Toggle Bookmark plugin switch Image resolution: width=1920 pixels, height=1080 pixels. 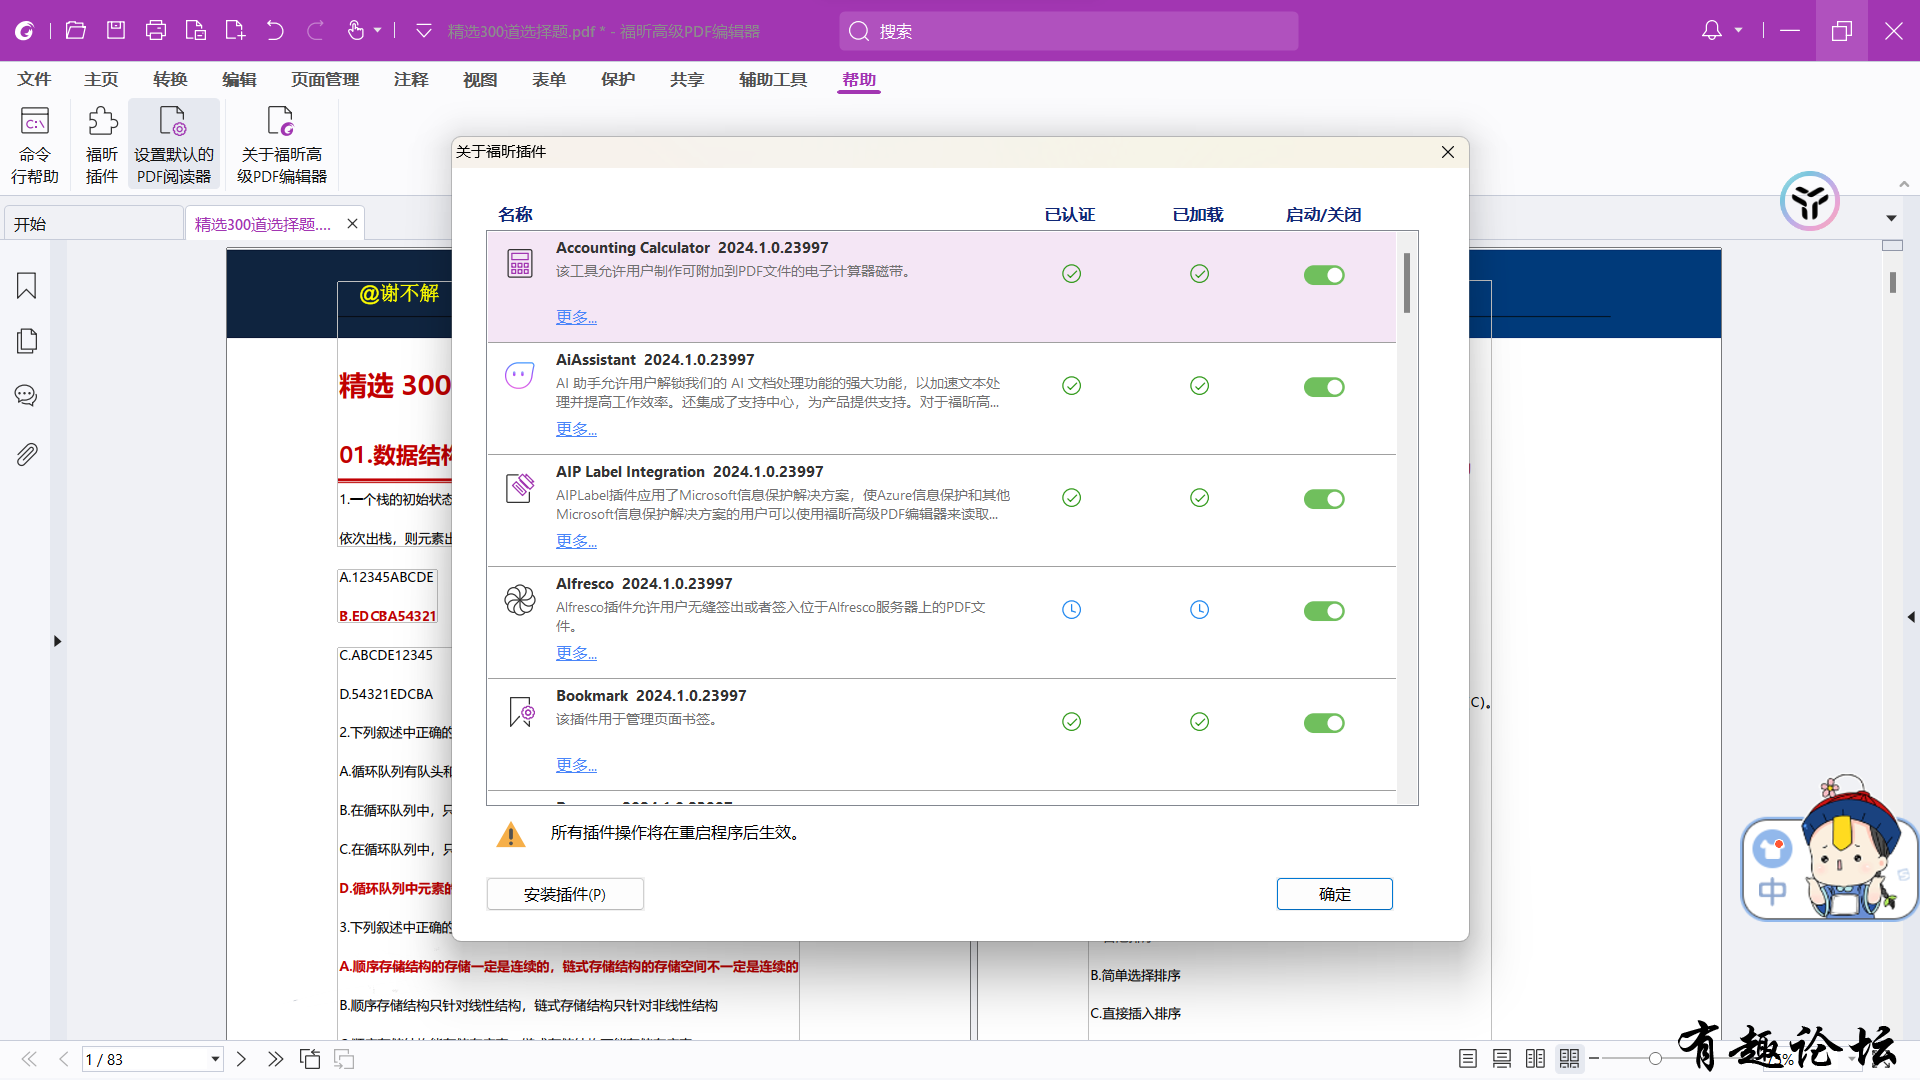pos(1324,723)
